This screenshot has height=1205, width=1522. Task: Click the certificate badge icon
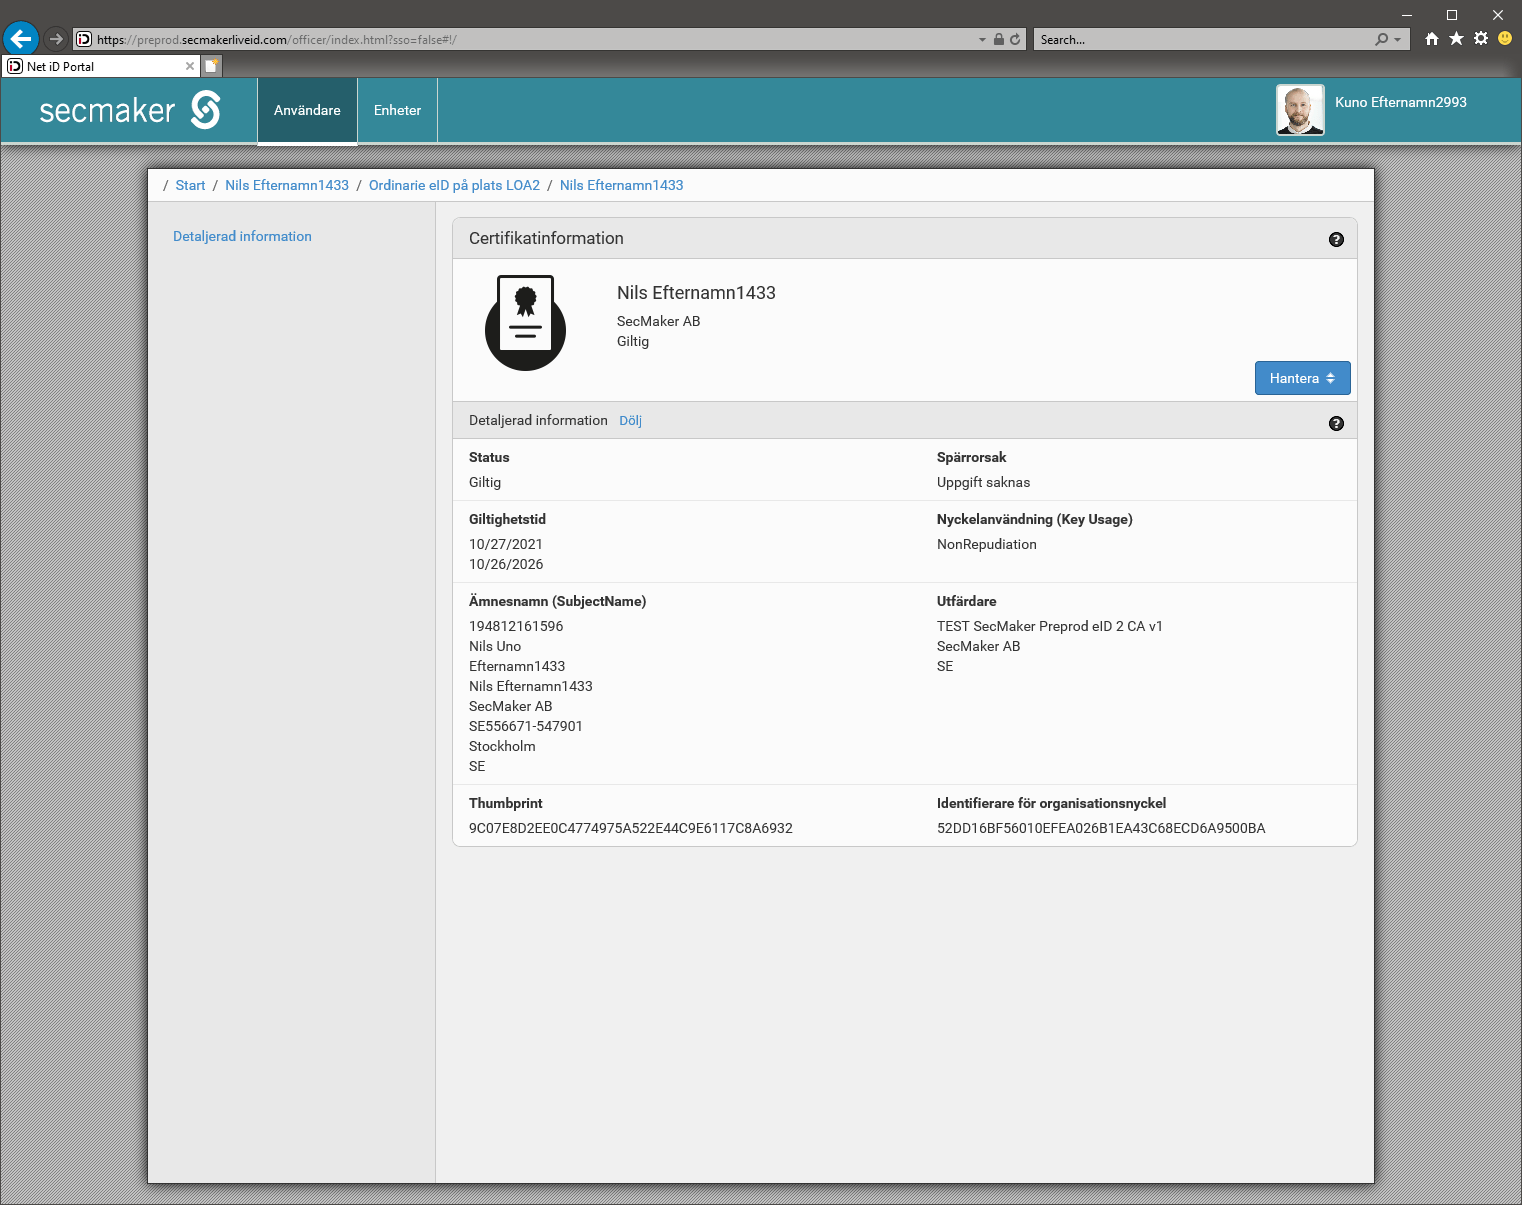tap(525, 323)
